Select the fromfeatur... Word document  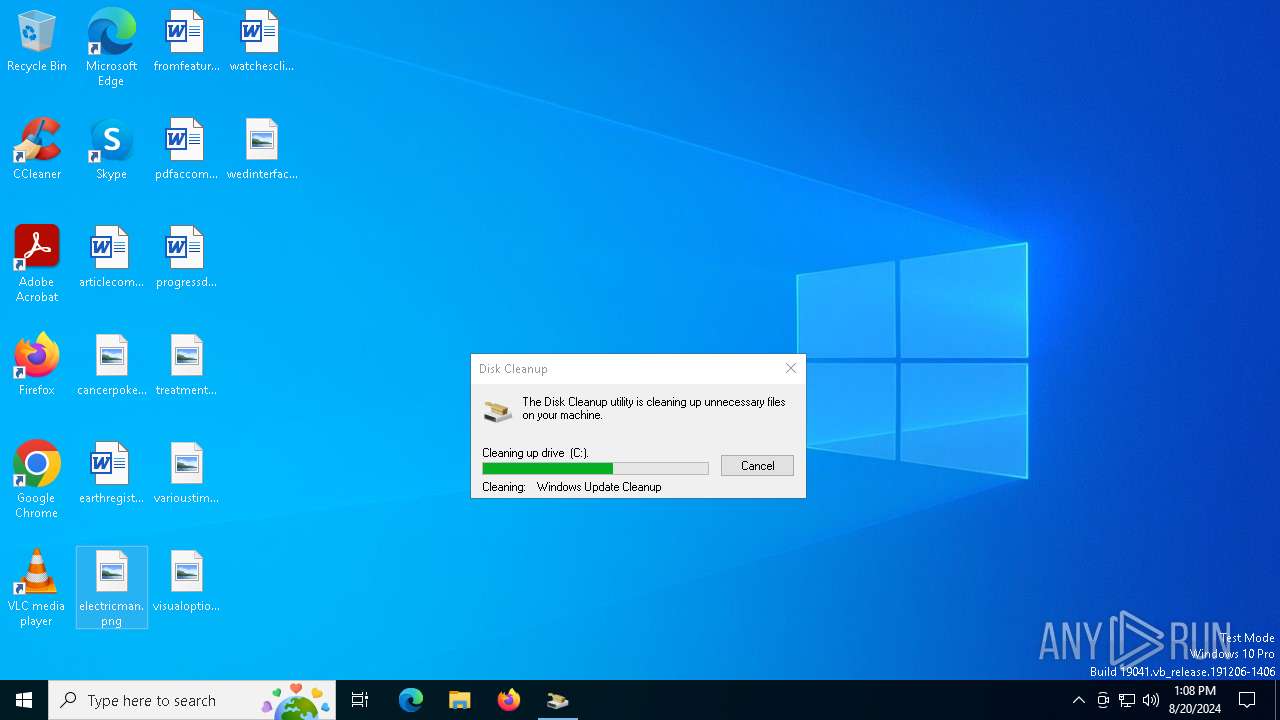186,42
